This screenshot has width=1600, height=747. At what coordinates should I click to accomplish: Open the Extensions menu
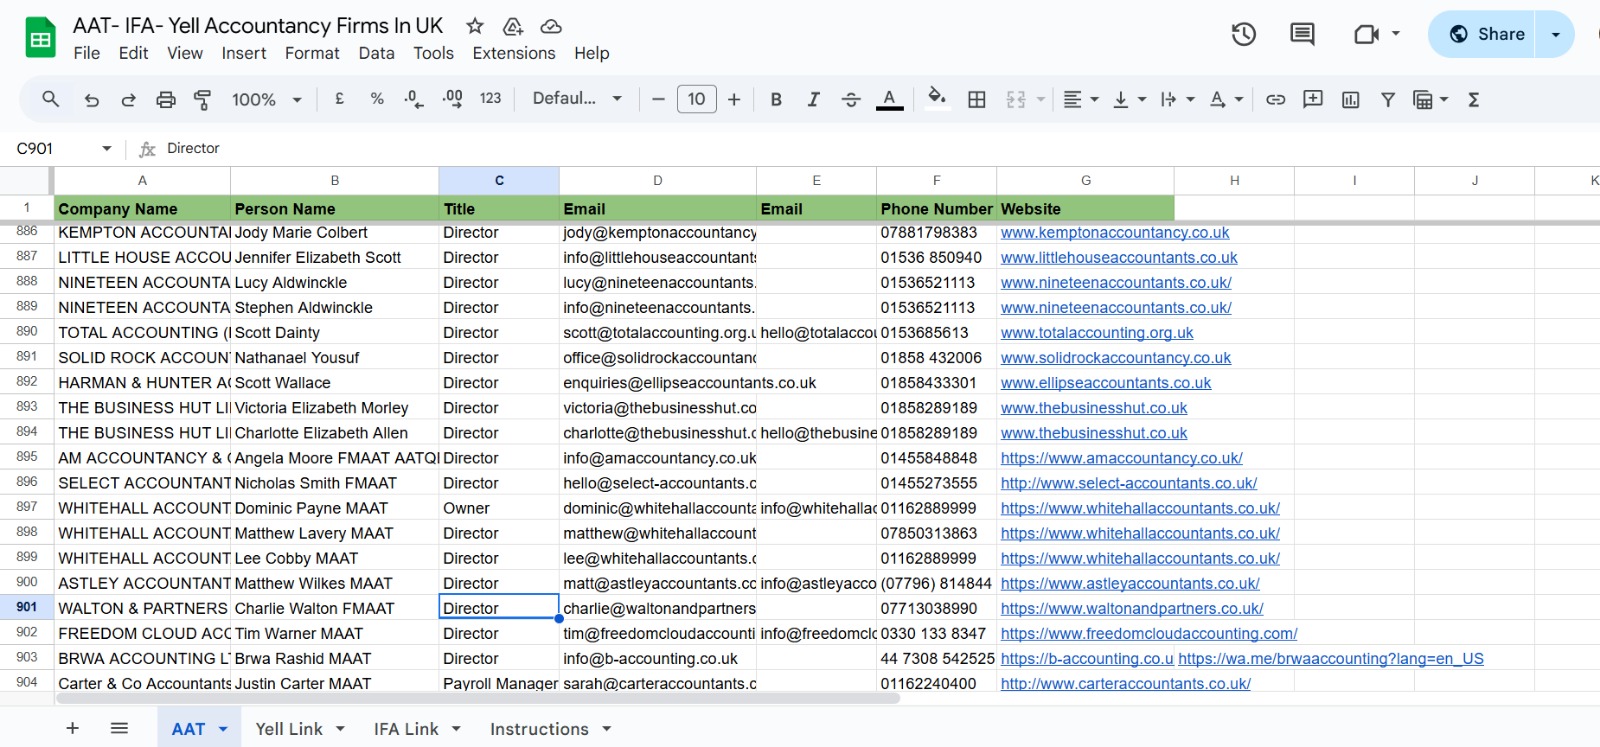pyautogui.click(x=514, y=53)
